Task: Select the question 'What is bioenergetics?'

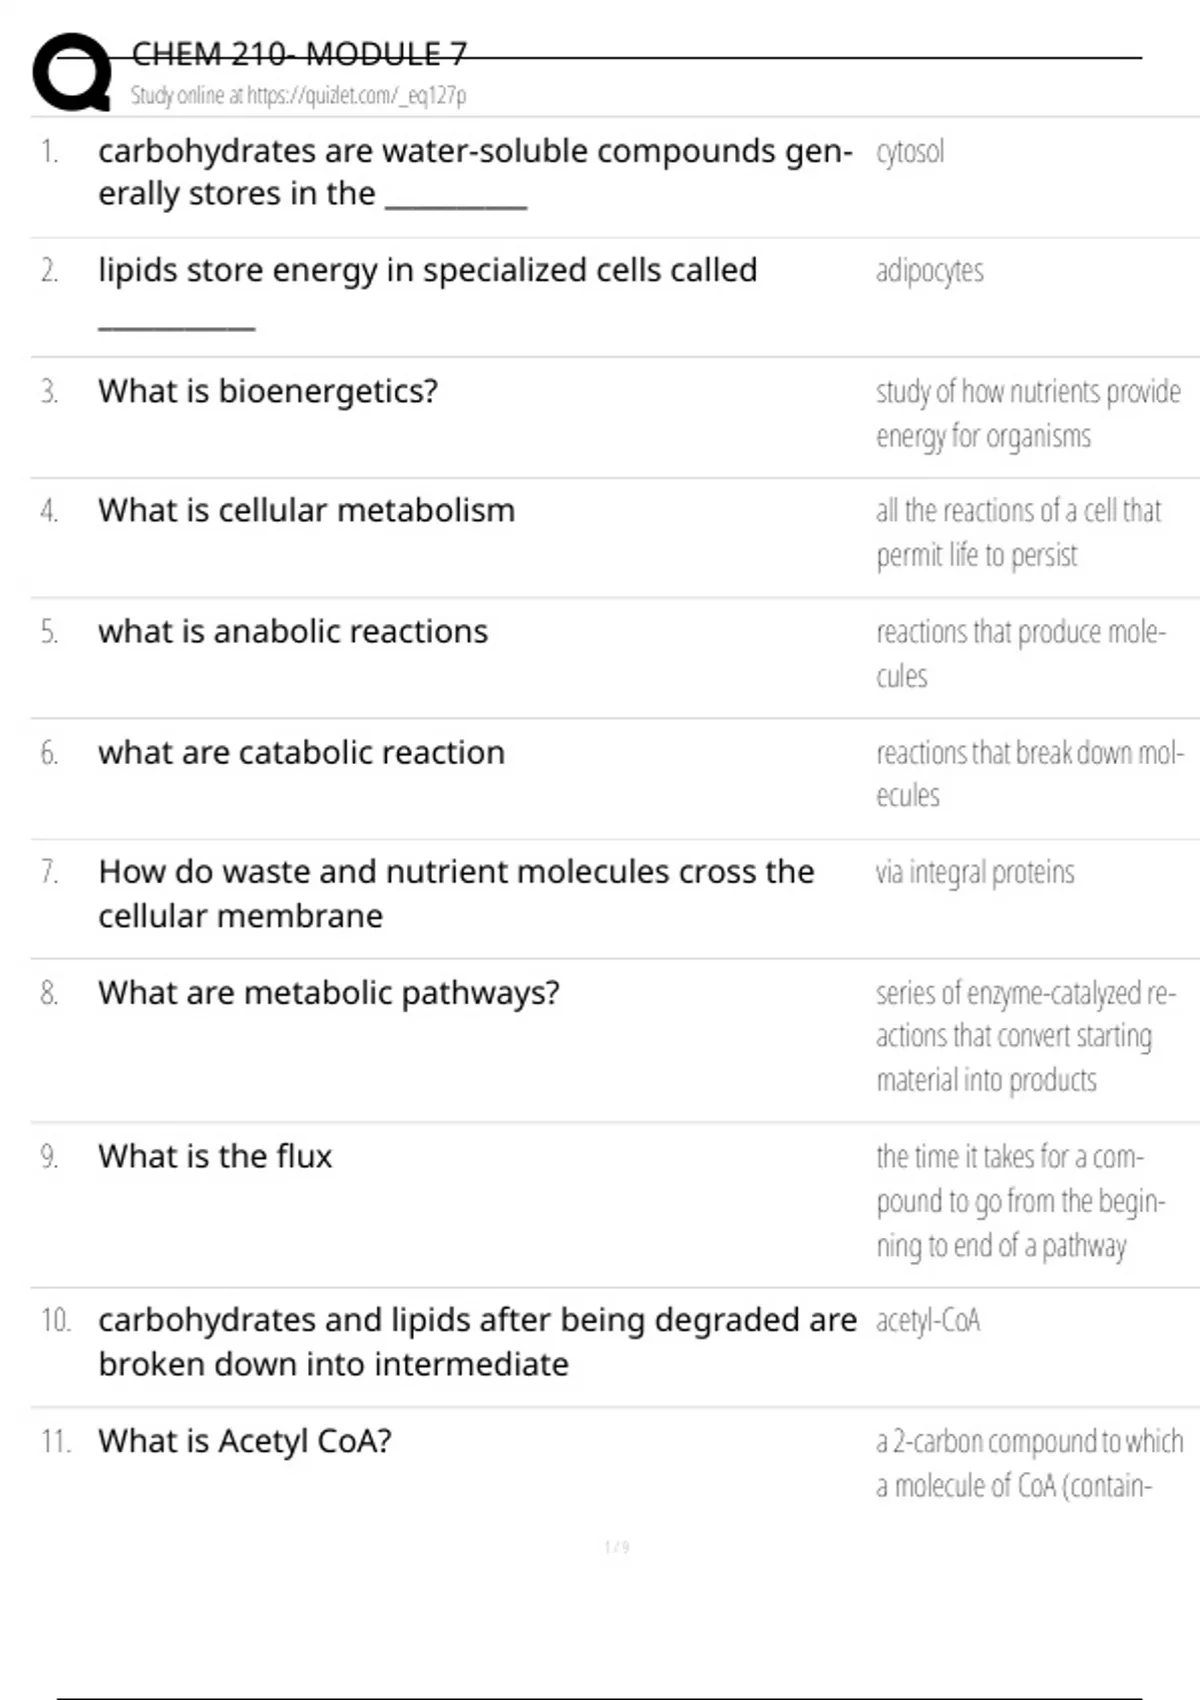Action: pos(268,391)
